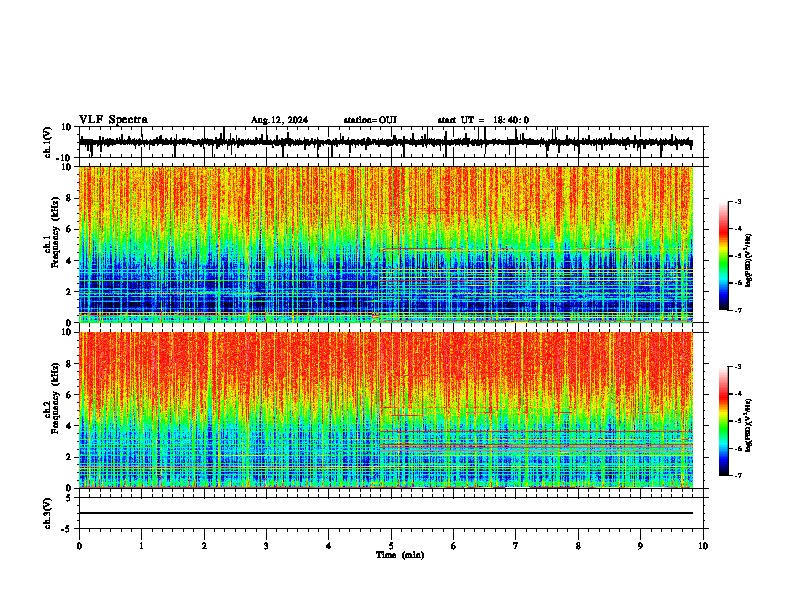Click the ch.2 spectrogram plot area
The image size is (792, 612).
click(386, 410)
